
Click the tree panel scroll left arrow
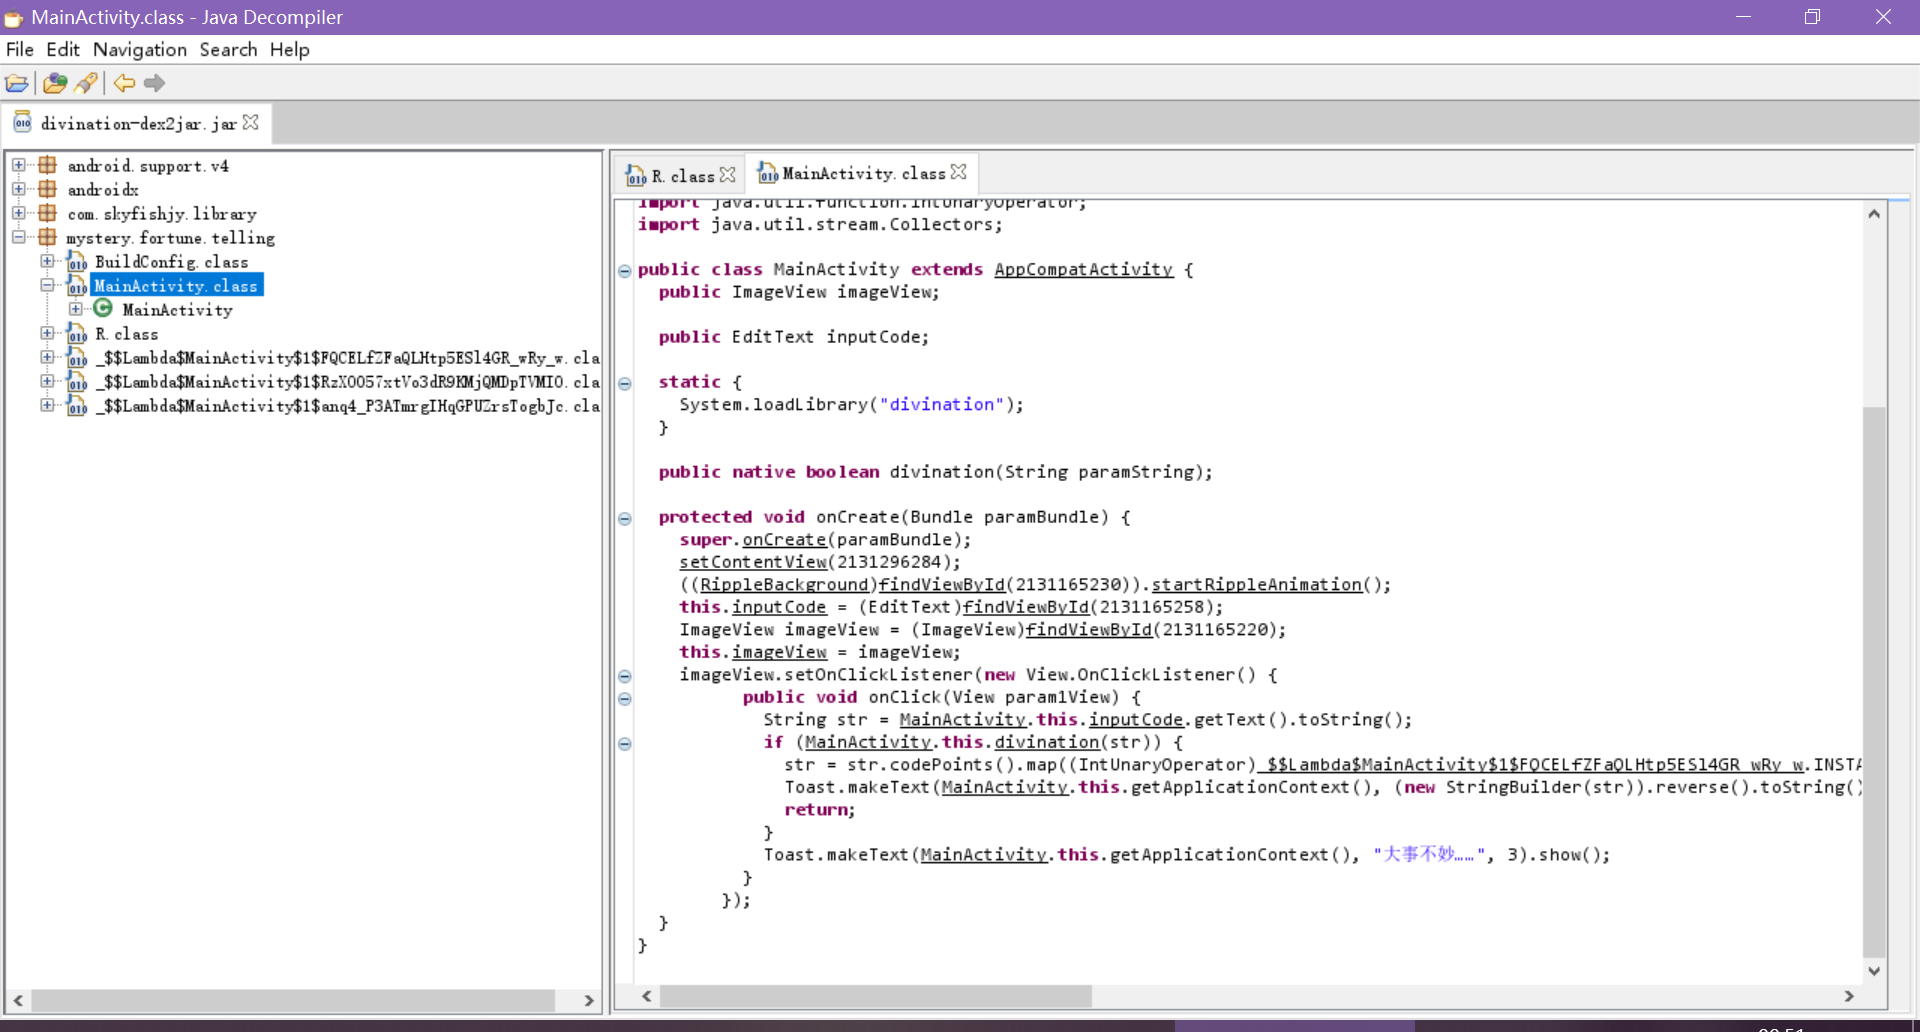pyautogui.click(x=18, y=1000)
